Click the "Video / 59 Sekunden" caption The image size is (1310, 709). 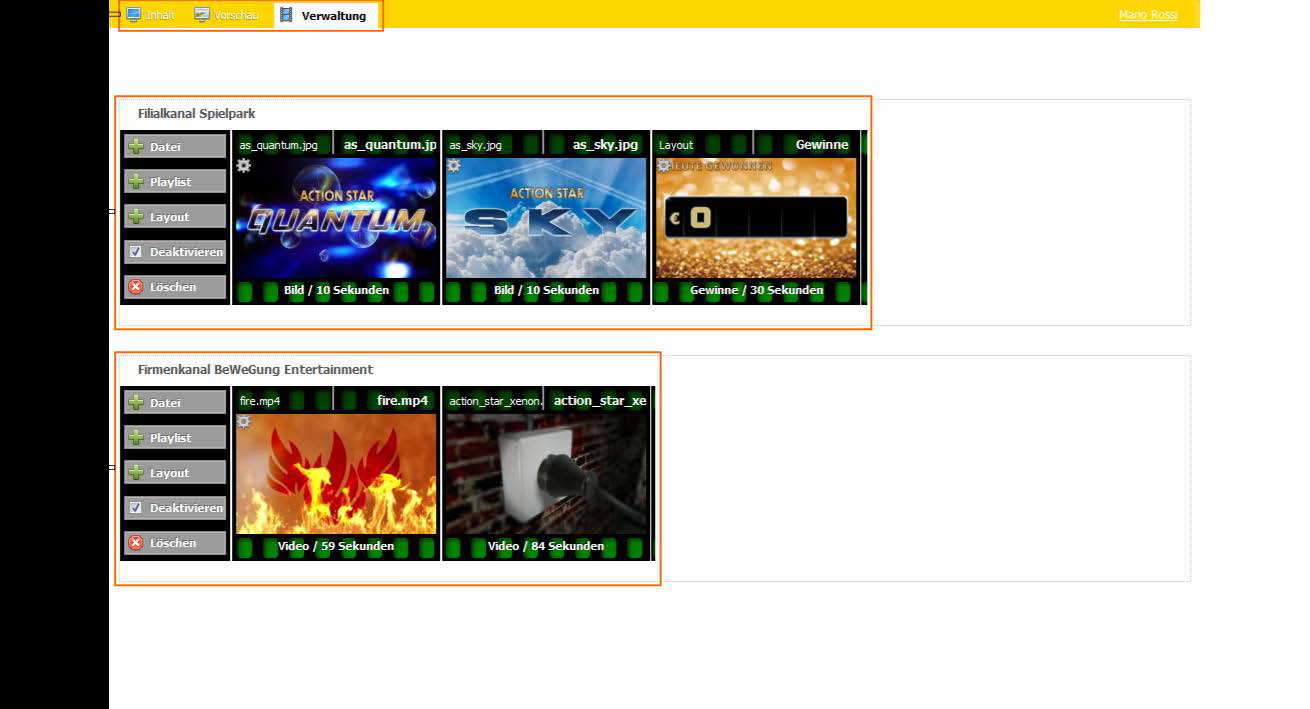coord(336,547)
